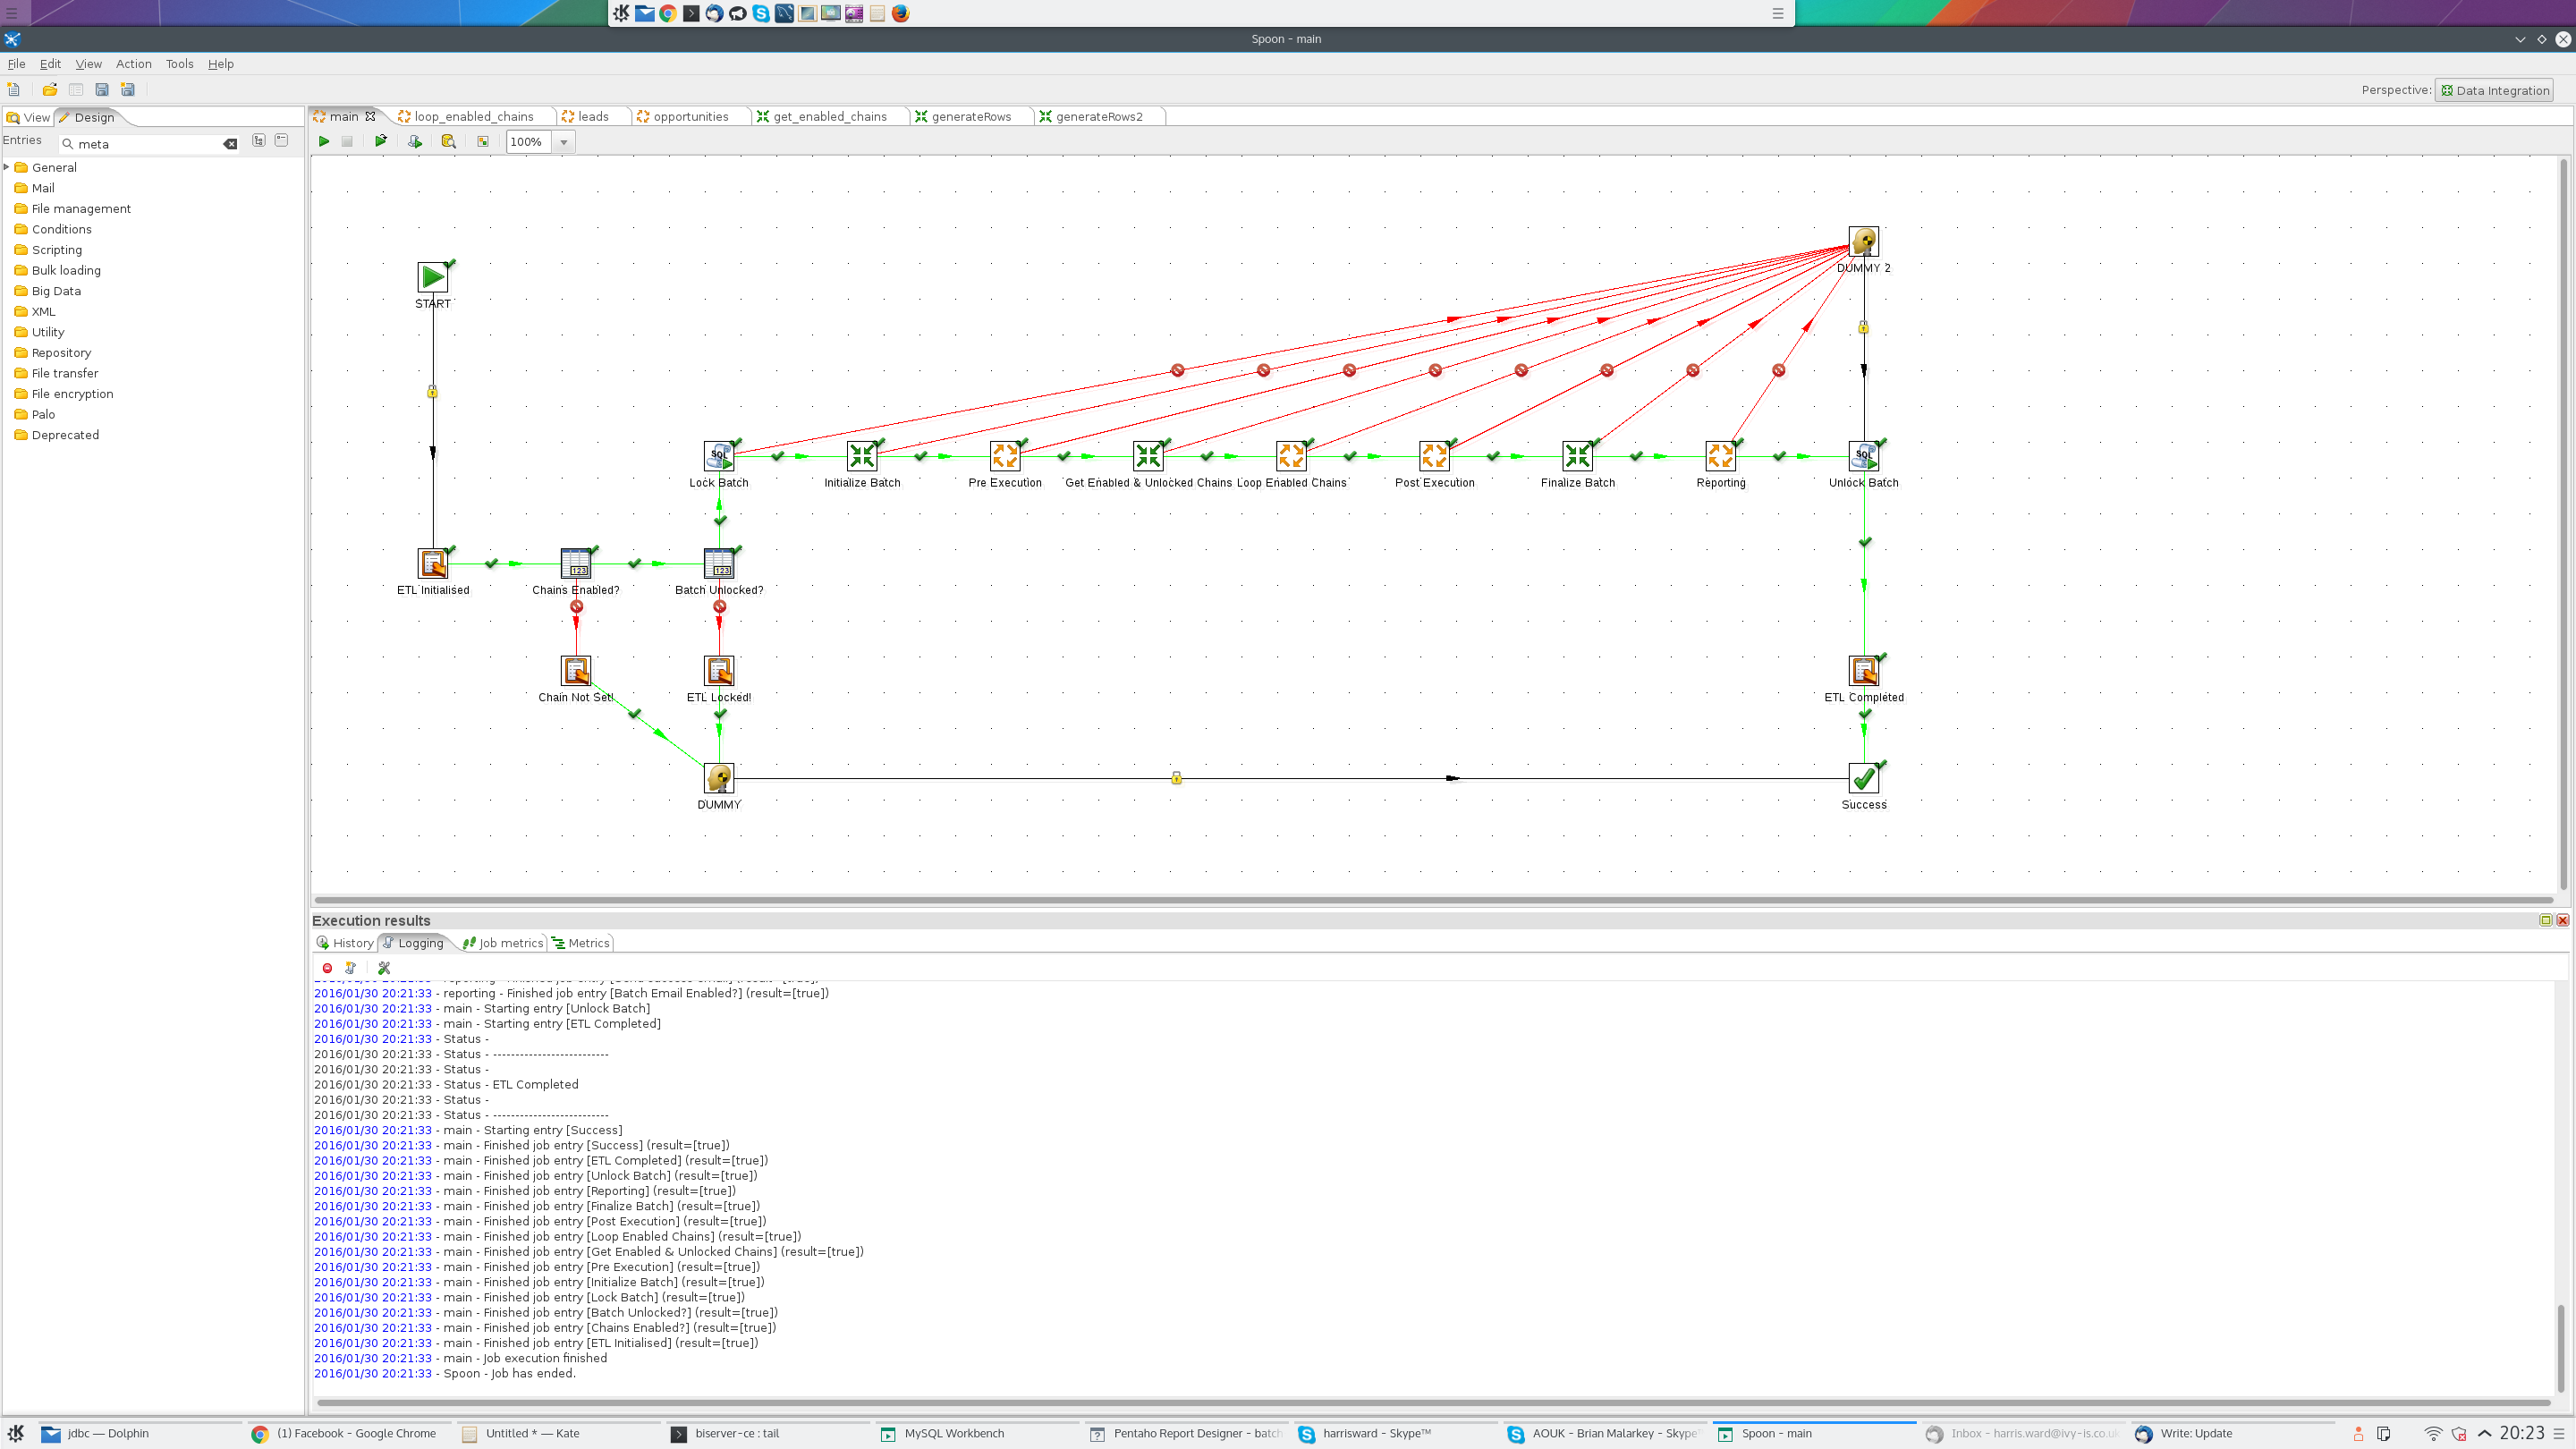This screenshot has height=1449, width=2576.
Task: Open the Metrics results tab
Action: (x=580, y=943)
